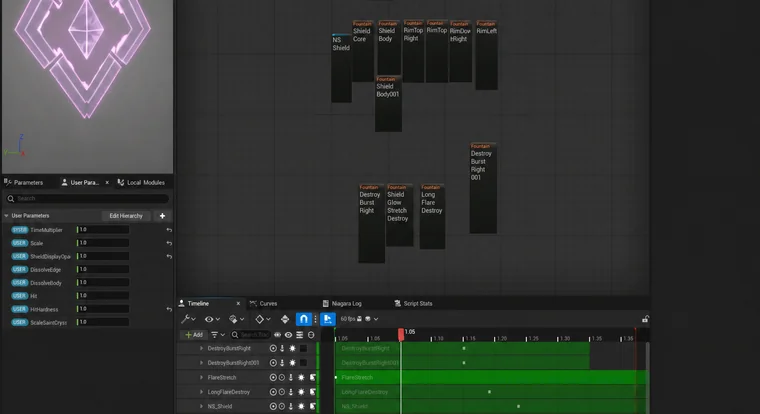Click the sun icon on LongFlareDestroy track
Viewport: 760px width, 414px height.
coord(301,392)
